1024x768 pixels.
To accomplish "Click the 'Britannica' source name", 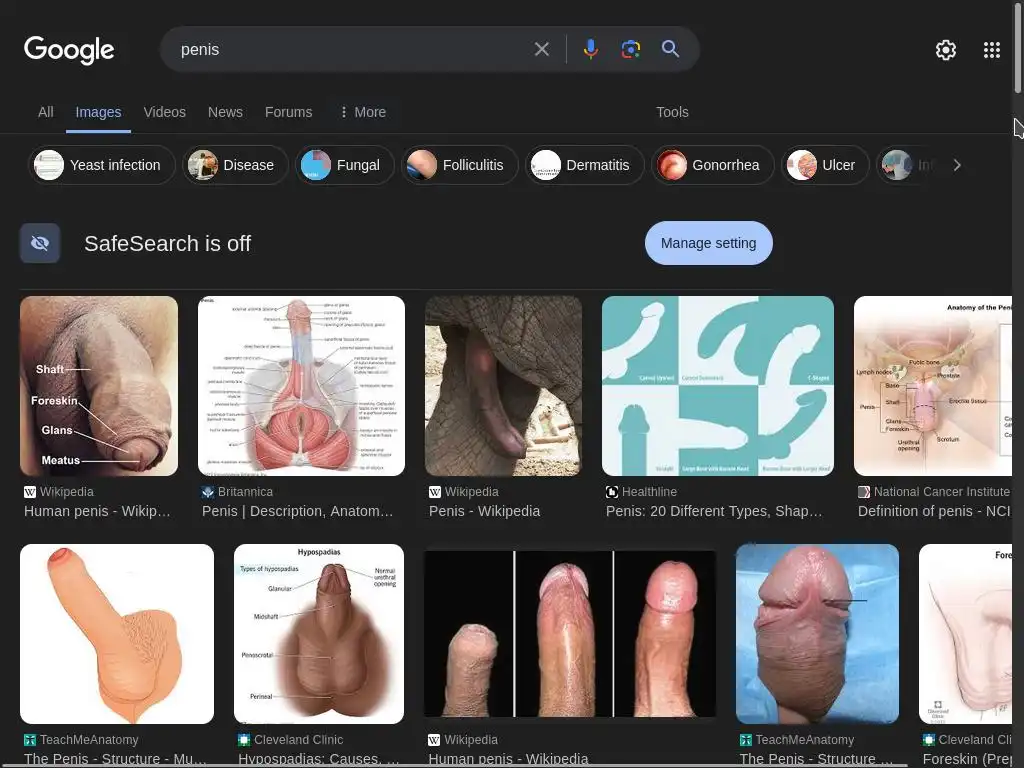I will pos(245,492).
